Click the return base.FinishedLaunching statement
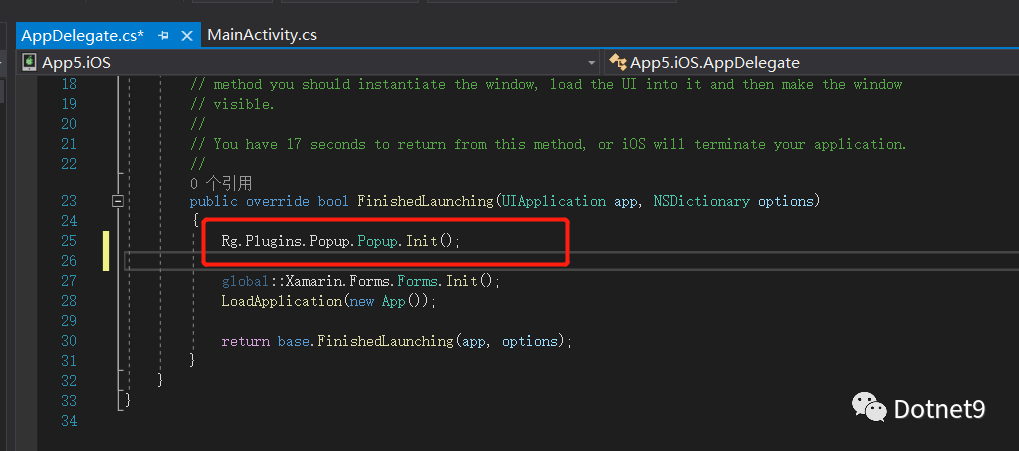Image resolution: width=1019 pixels, height=451 pixels. [x=396, y=342]
